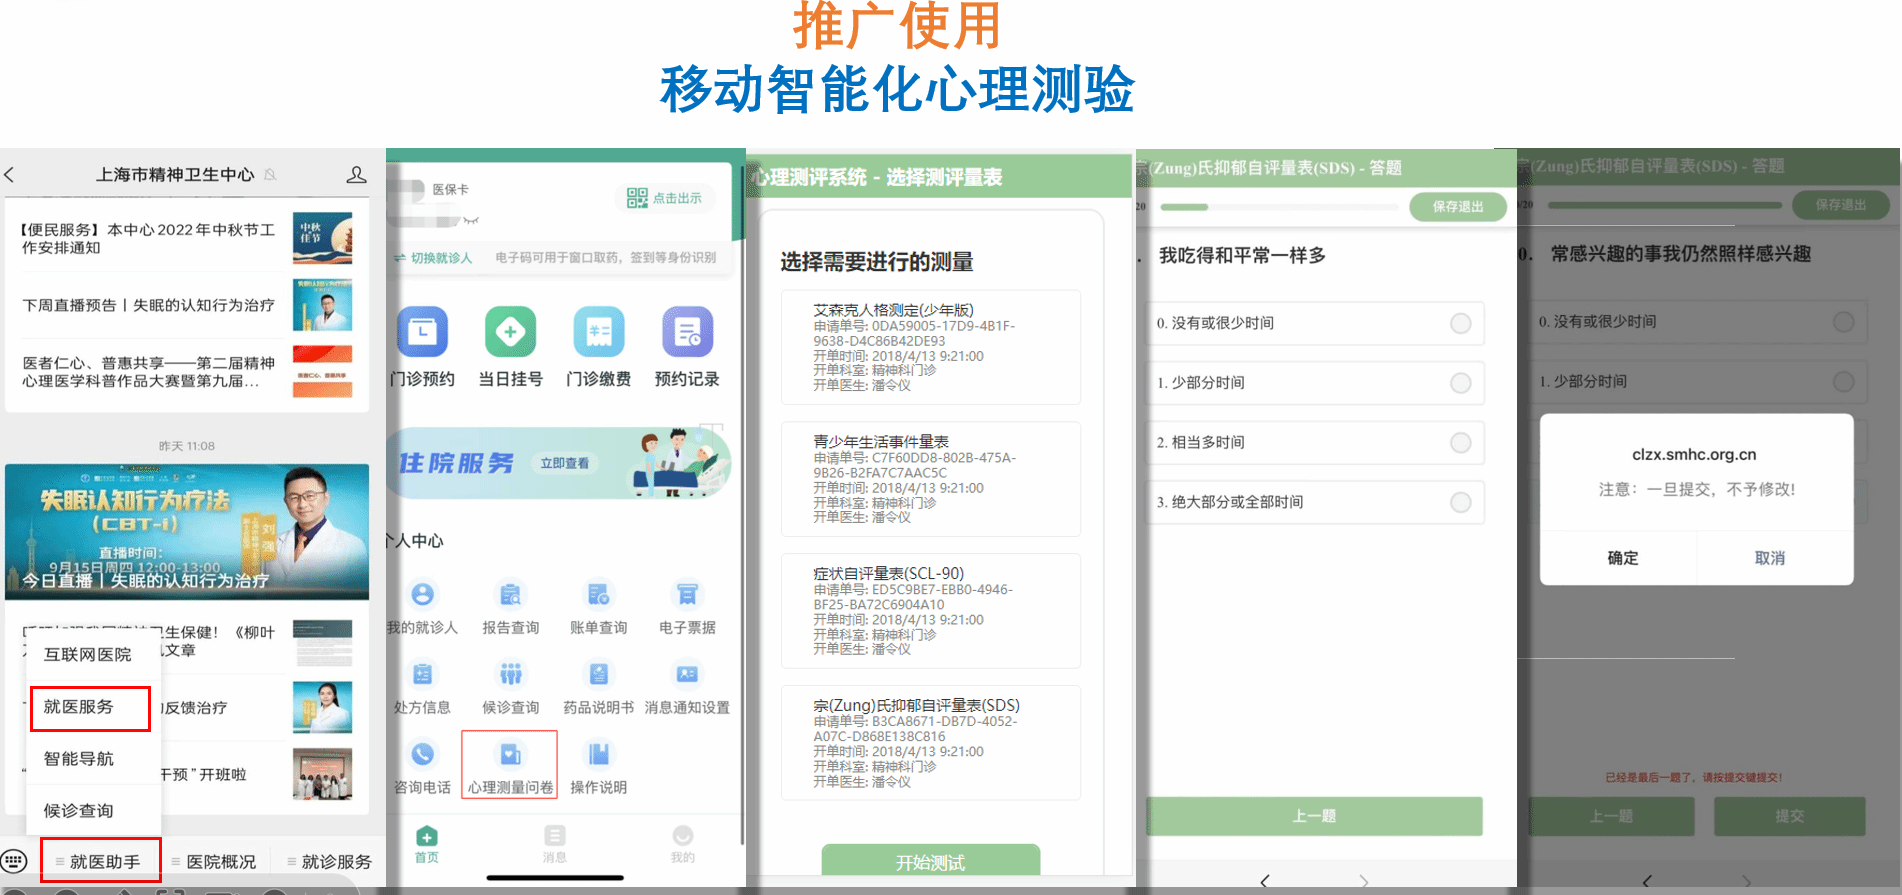
Task: Tap the 报告查询 report icon
Action: coord(510,596)
